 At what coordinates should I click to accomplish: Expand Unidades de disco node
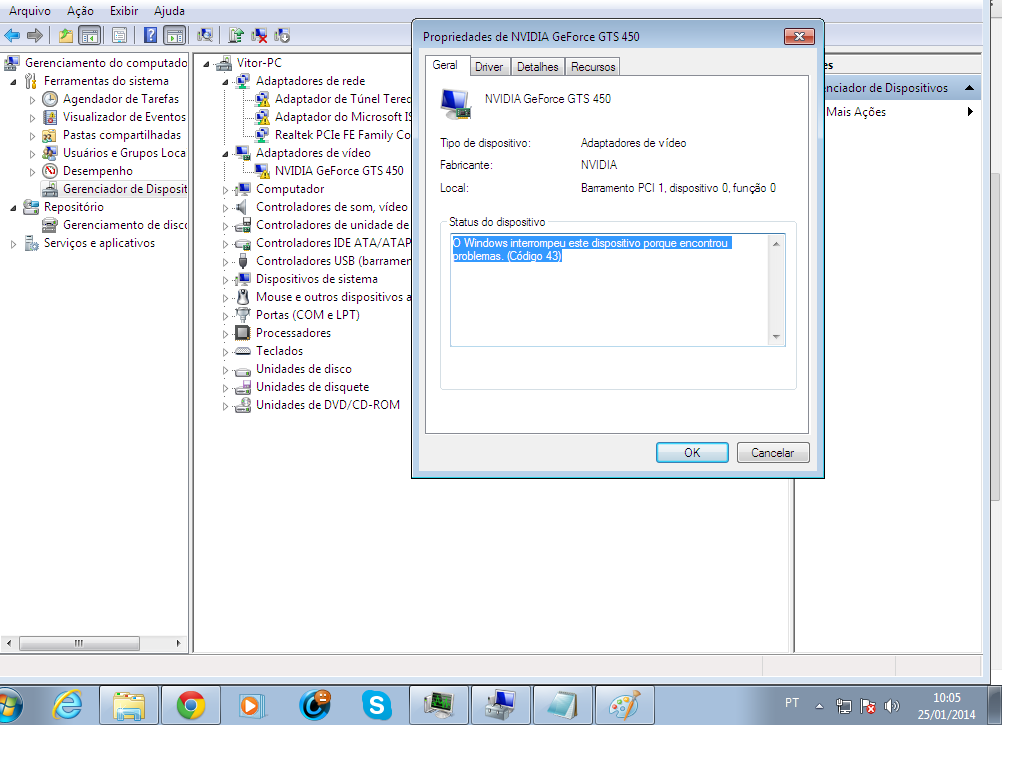[x=225, y=370]
